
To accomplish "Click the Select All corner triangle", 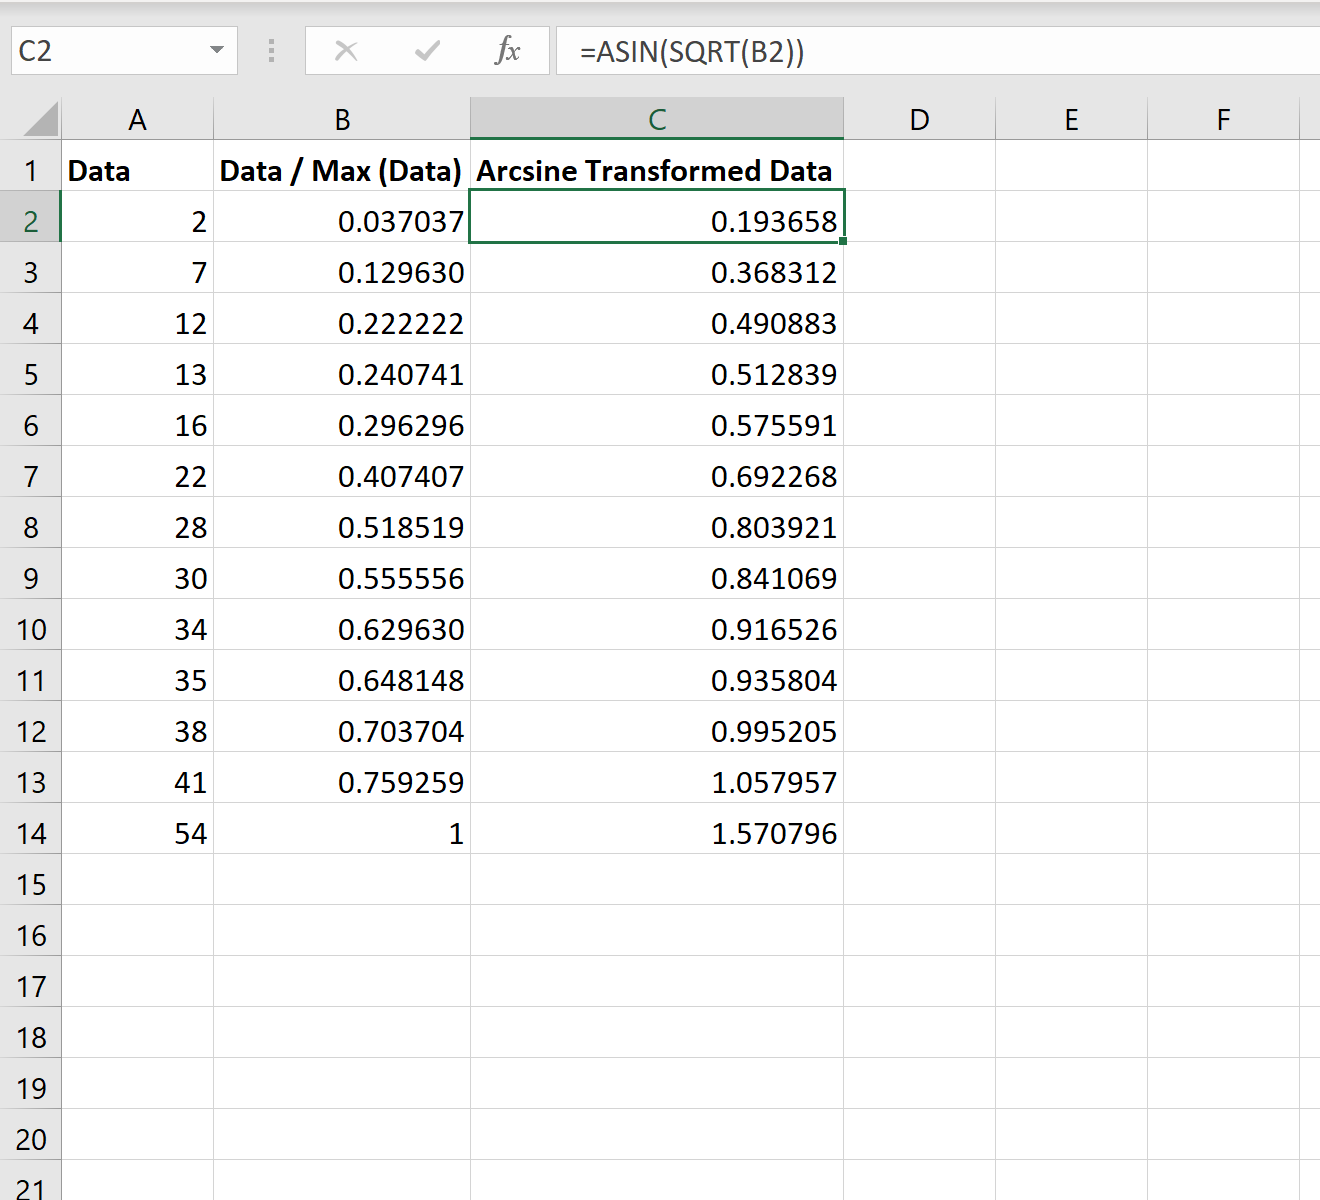I will [x=41, y=119].
